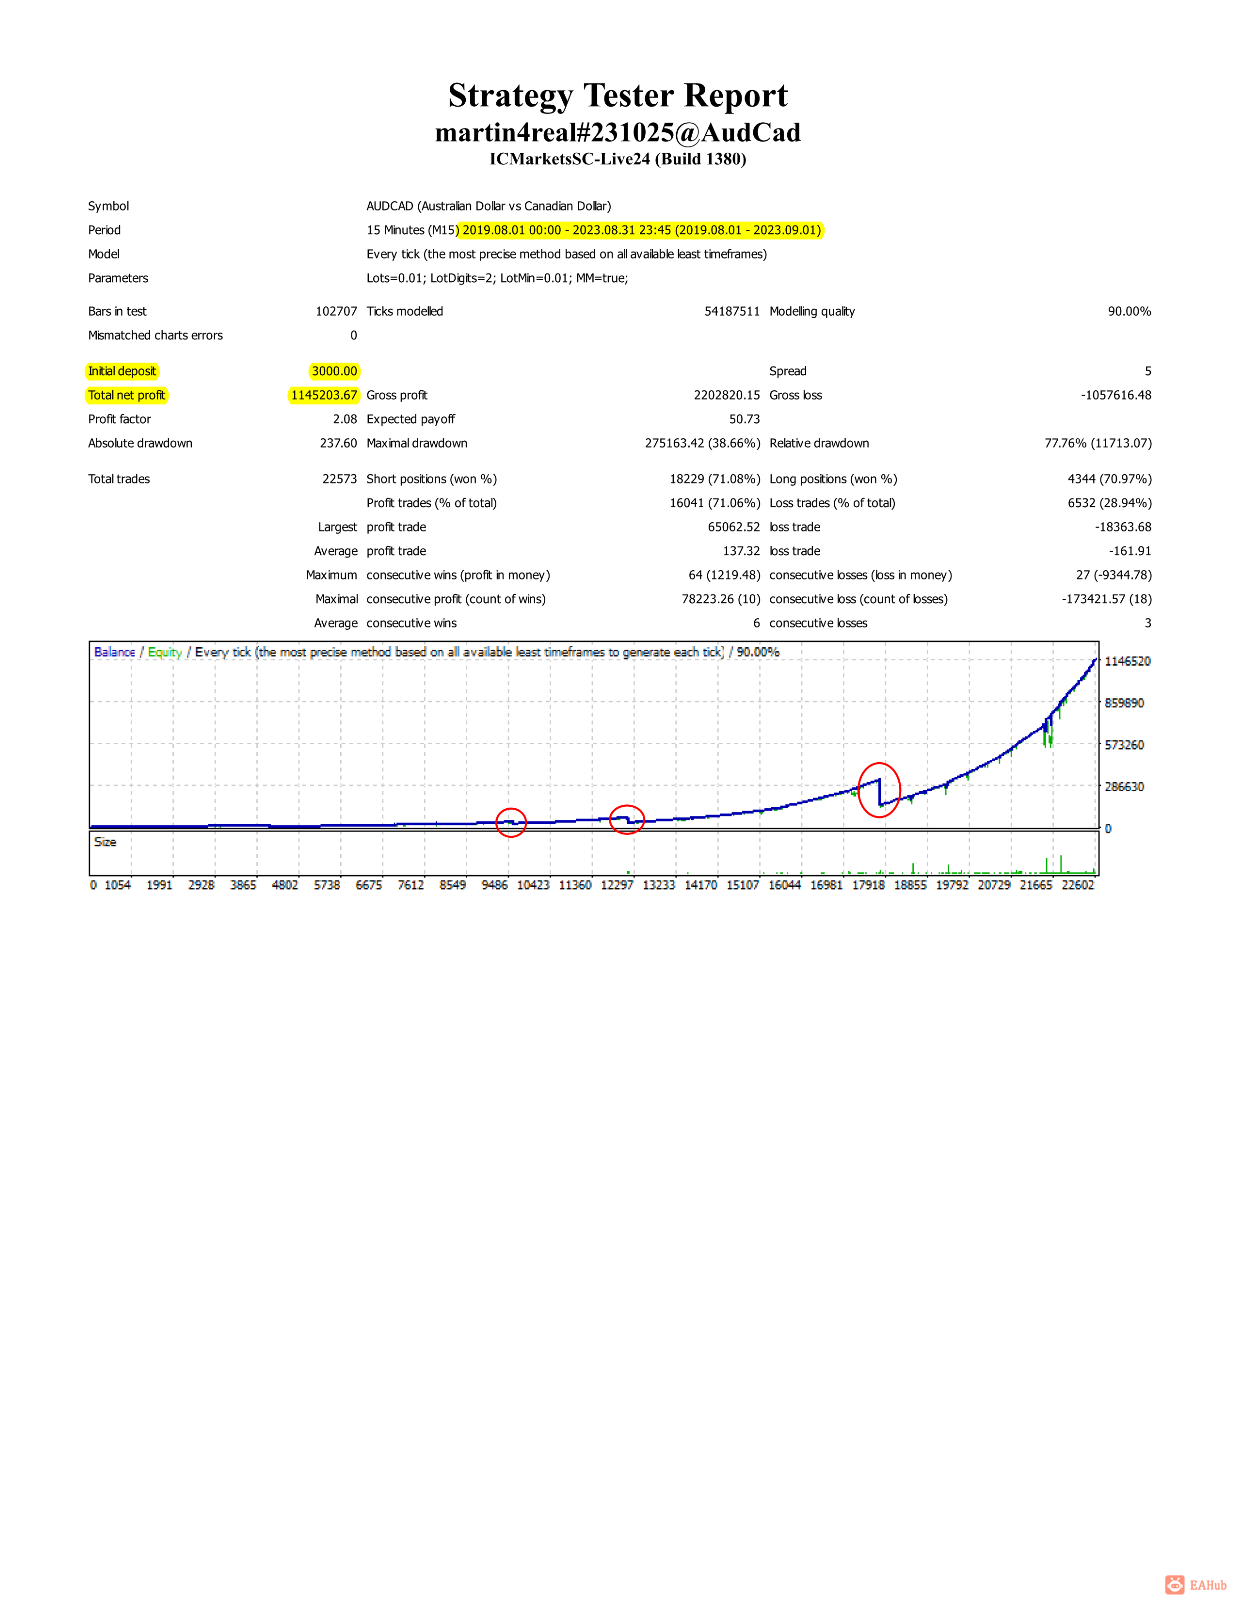Click Short positions value 18229 (71.08%)
Image resolution: width=1236 pixels, height=1600 pixels.
(x=715, y=479)
